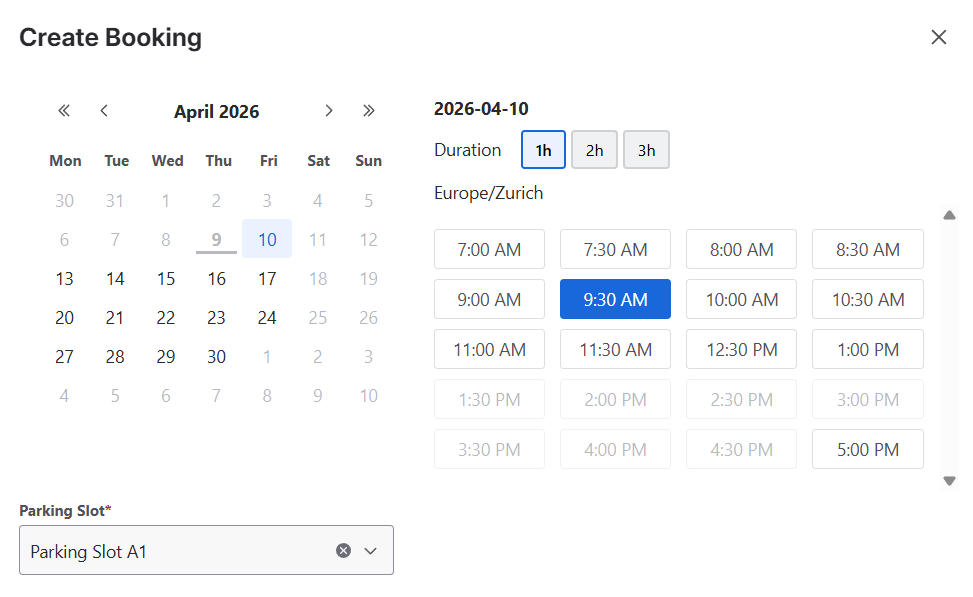Choose the 5:00 PM time slot
Screen dimensions: 973x597
tap(867, 450)
